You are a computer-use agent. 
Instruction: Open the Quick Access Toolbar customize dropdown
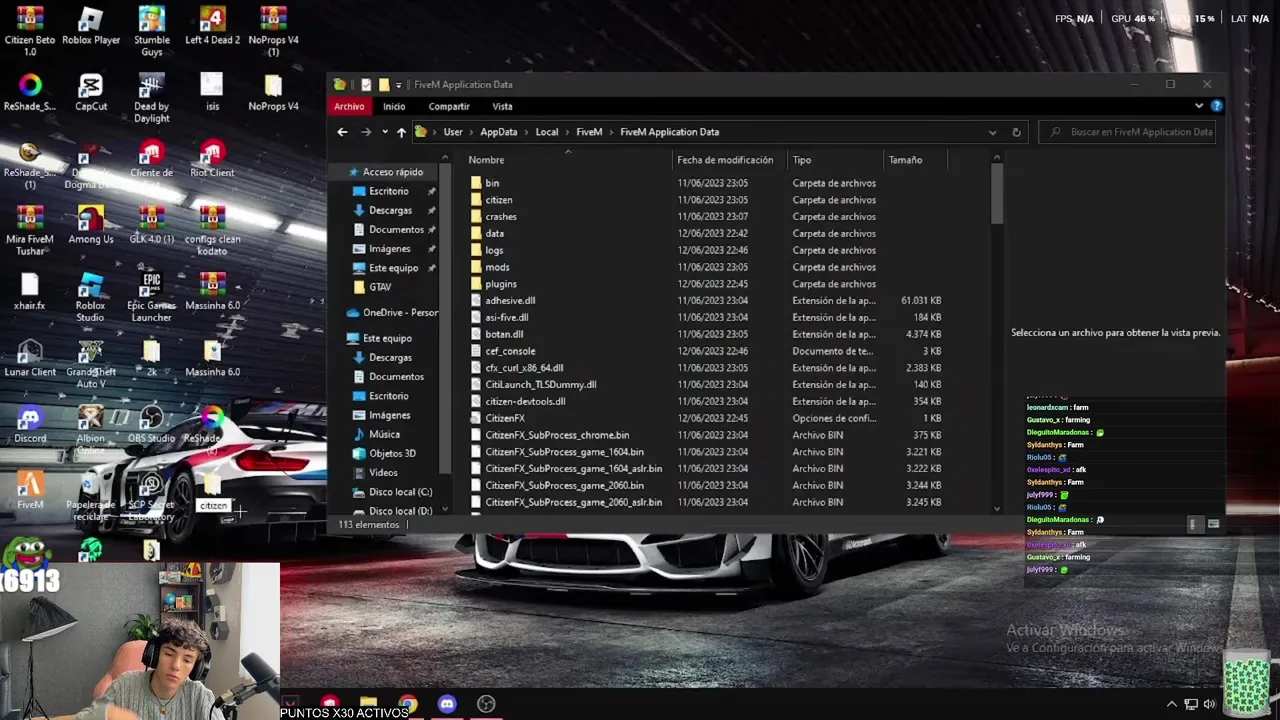tap(398, 85)
